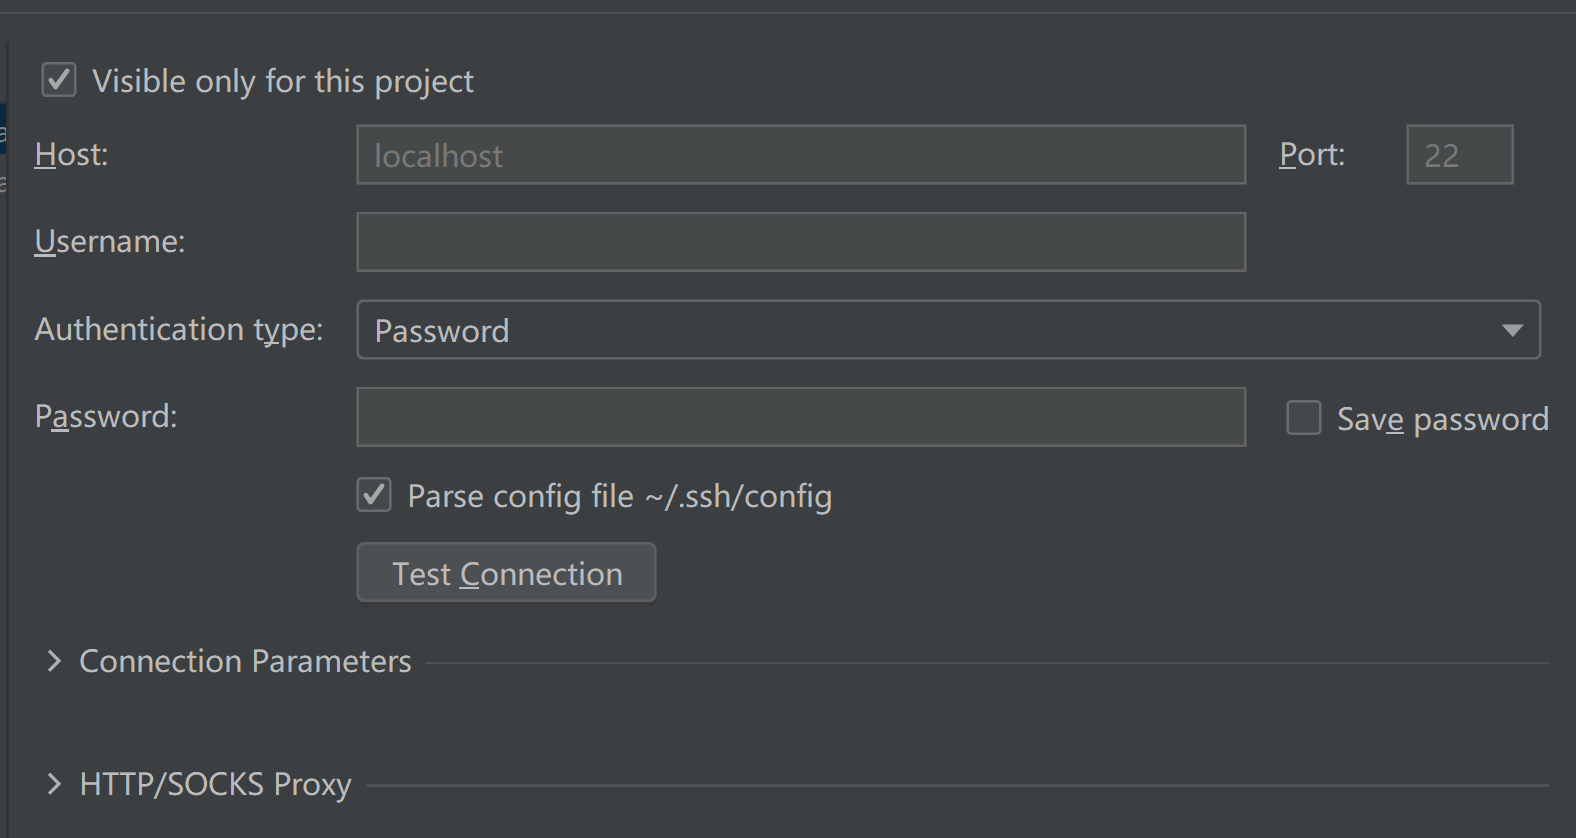
Task: Select the Port field showing 22
Action: (1459, 154)
